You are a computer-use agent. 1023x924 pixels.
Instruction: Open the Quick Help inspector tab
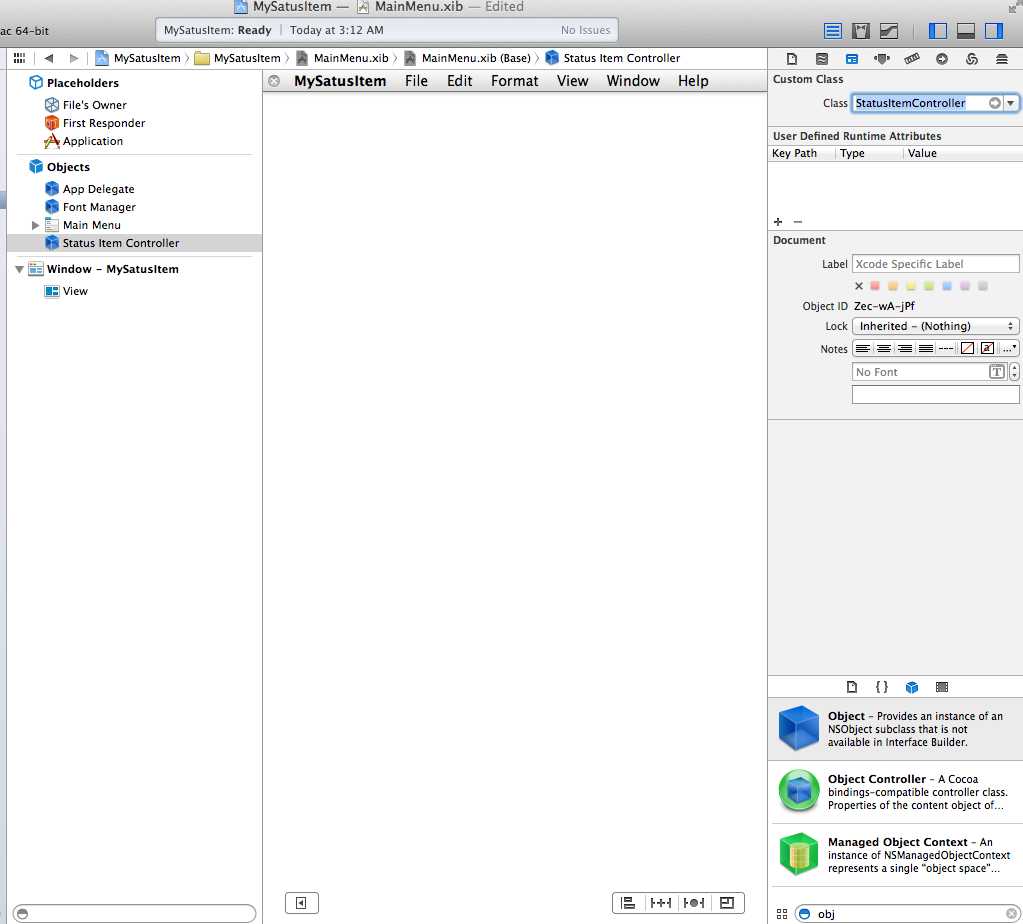[821, 59]
